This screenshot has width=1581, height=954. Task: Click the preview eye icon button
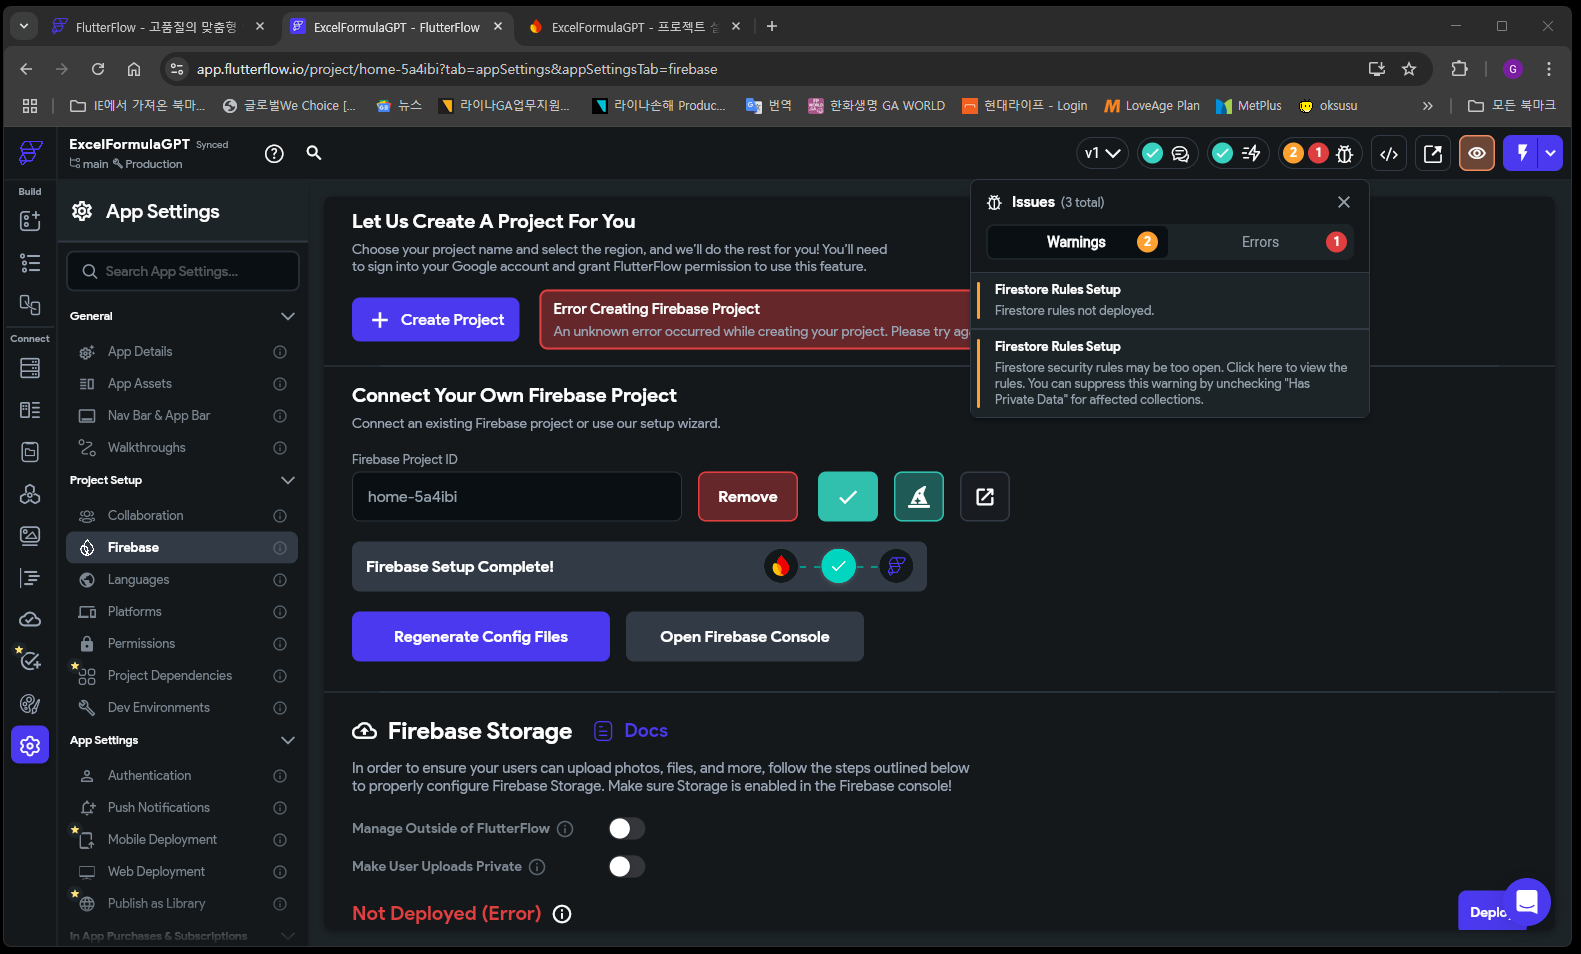tap(1477, 153)
